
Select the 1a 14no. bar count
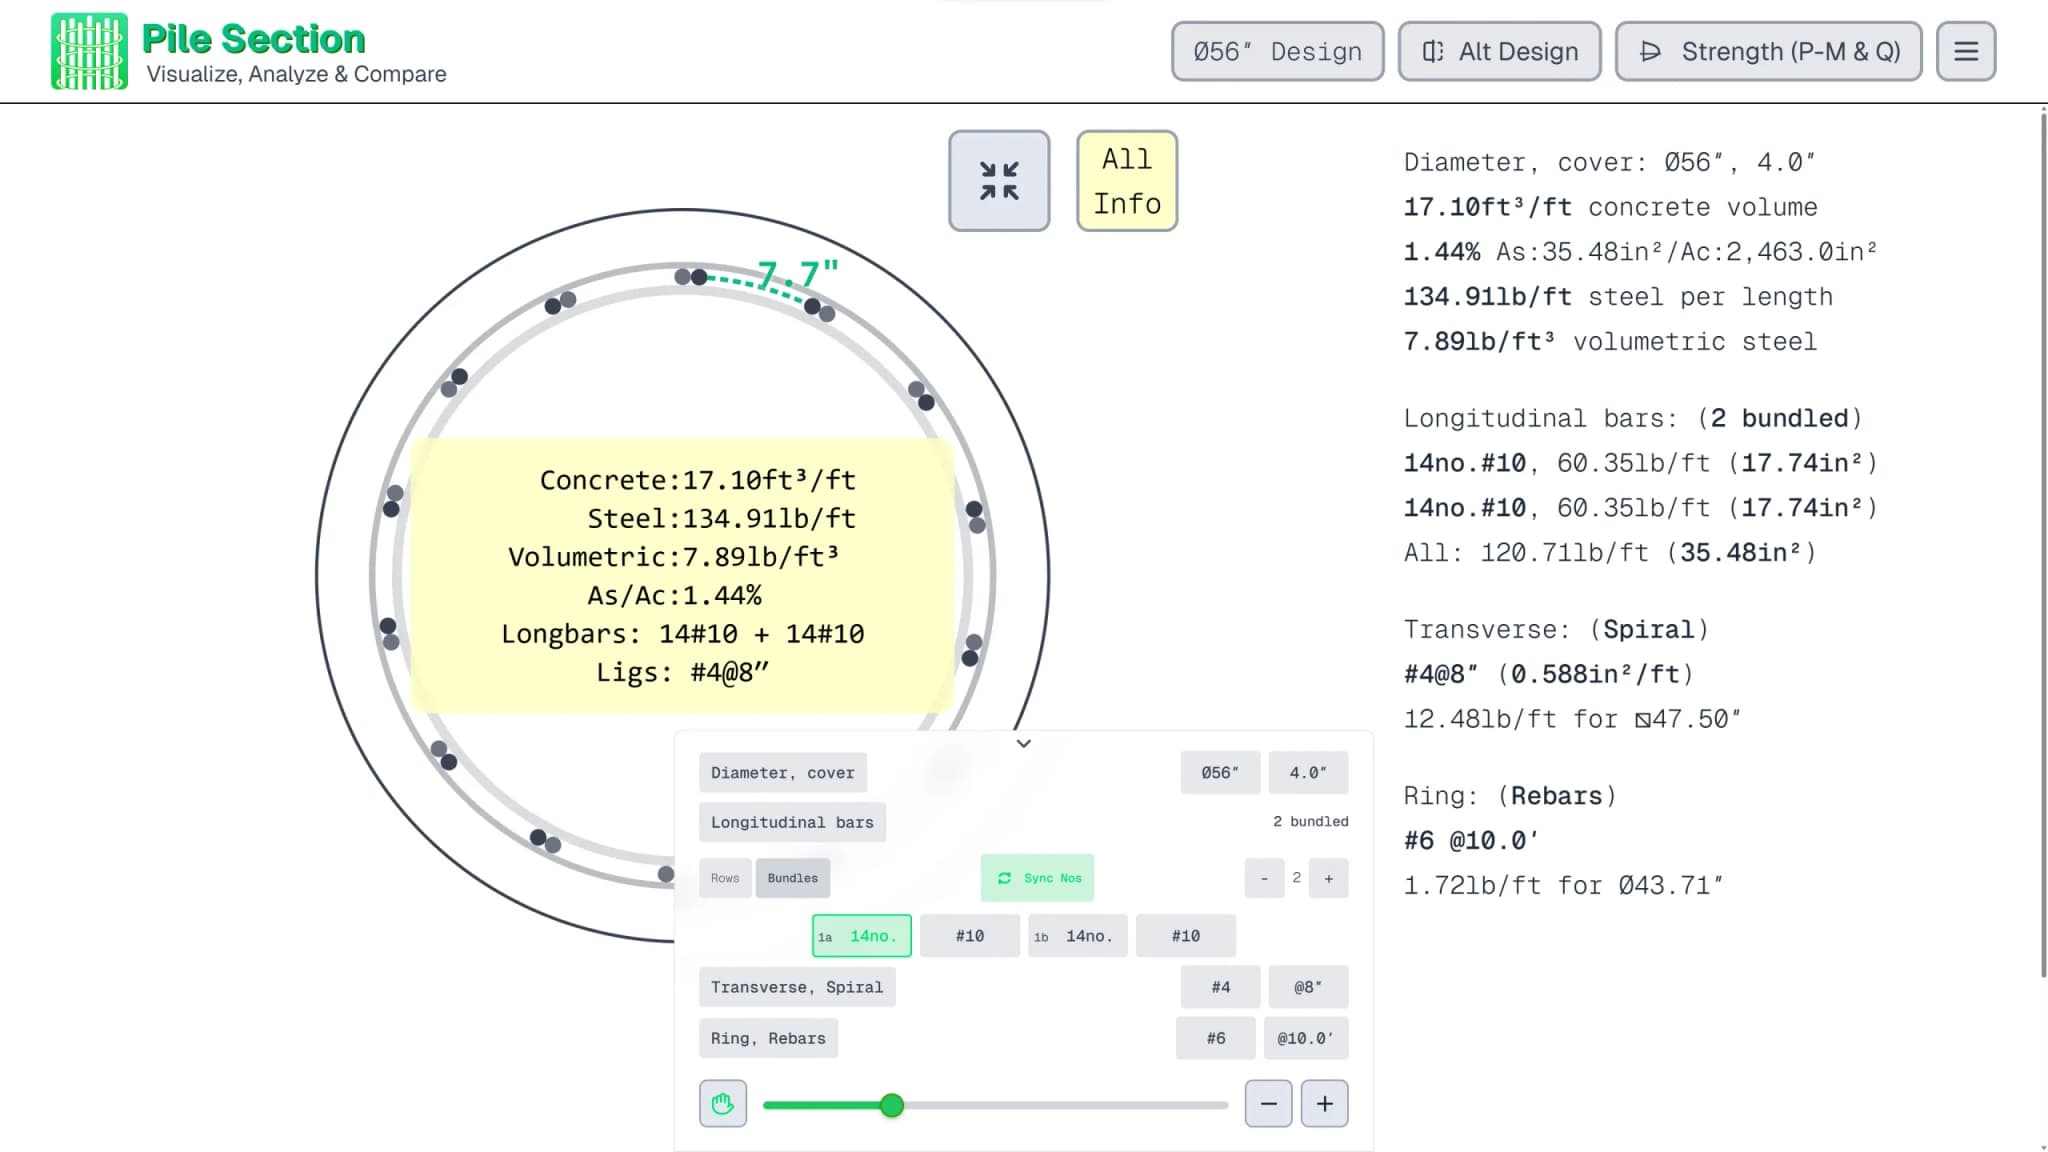coord(862,936)
